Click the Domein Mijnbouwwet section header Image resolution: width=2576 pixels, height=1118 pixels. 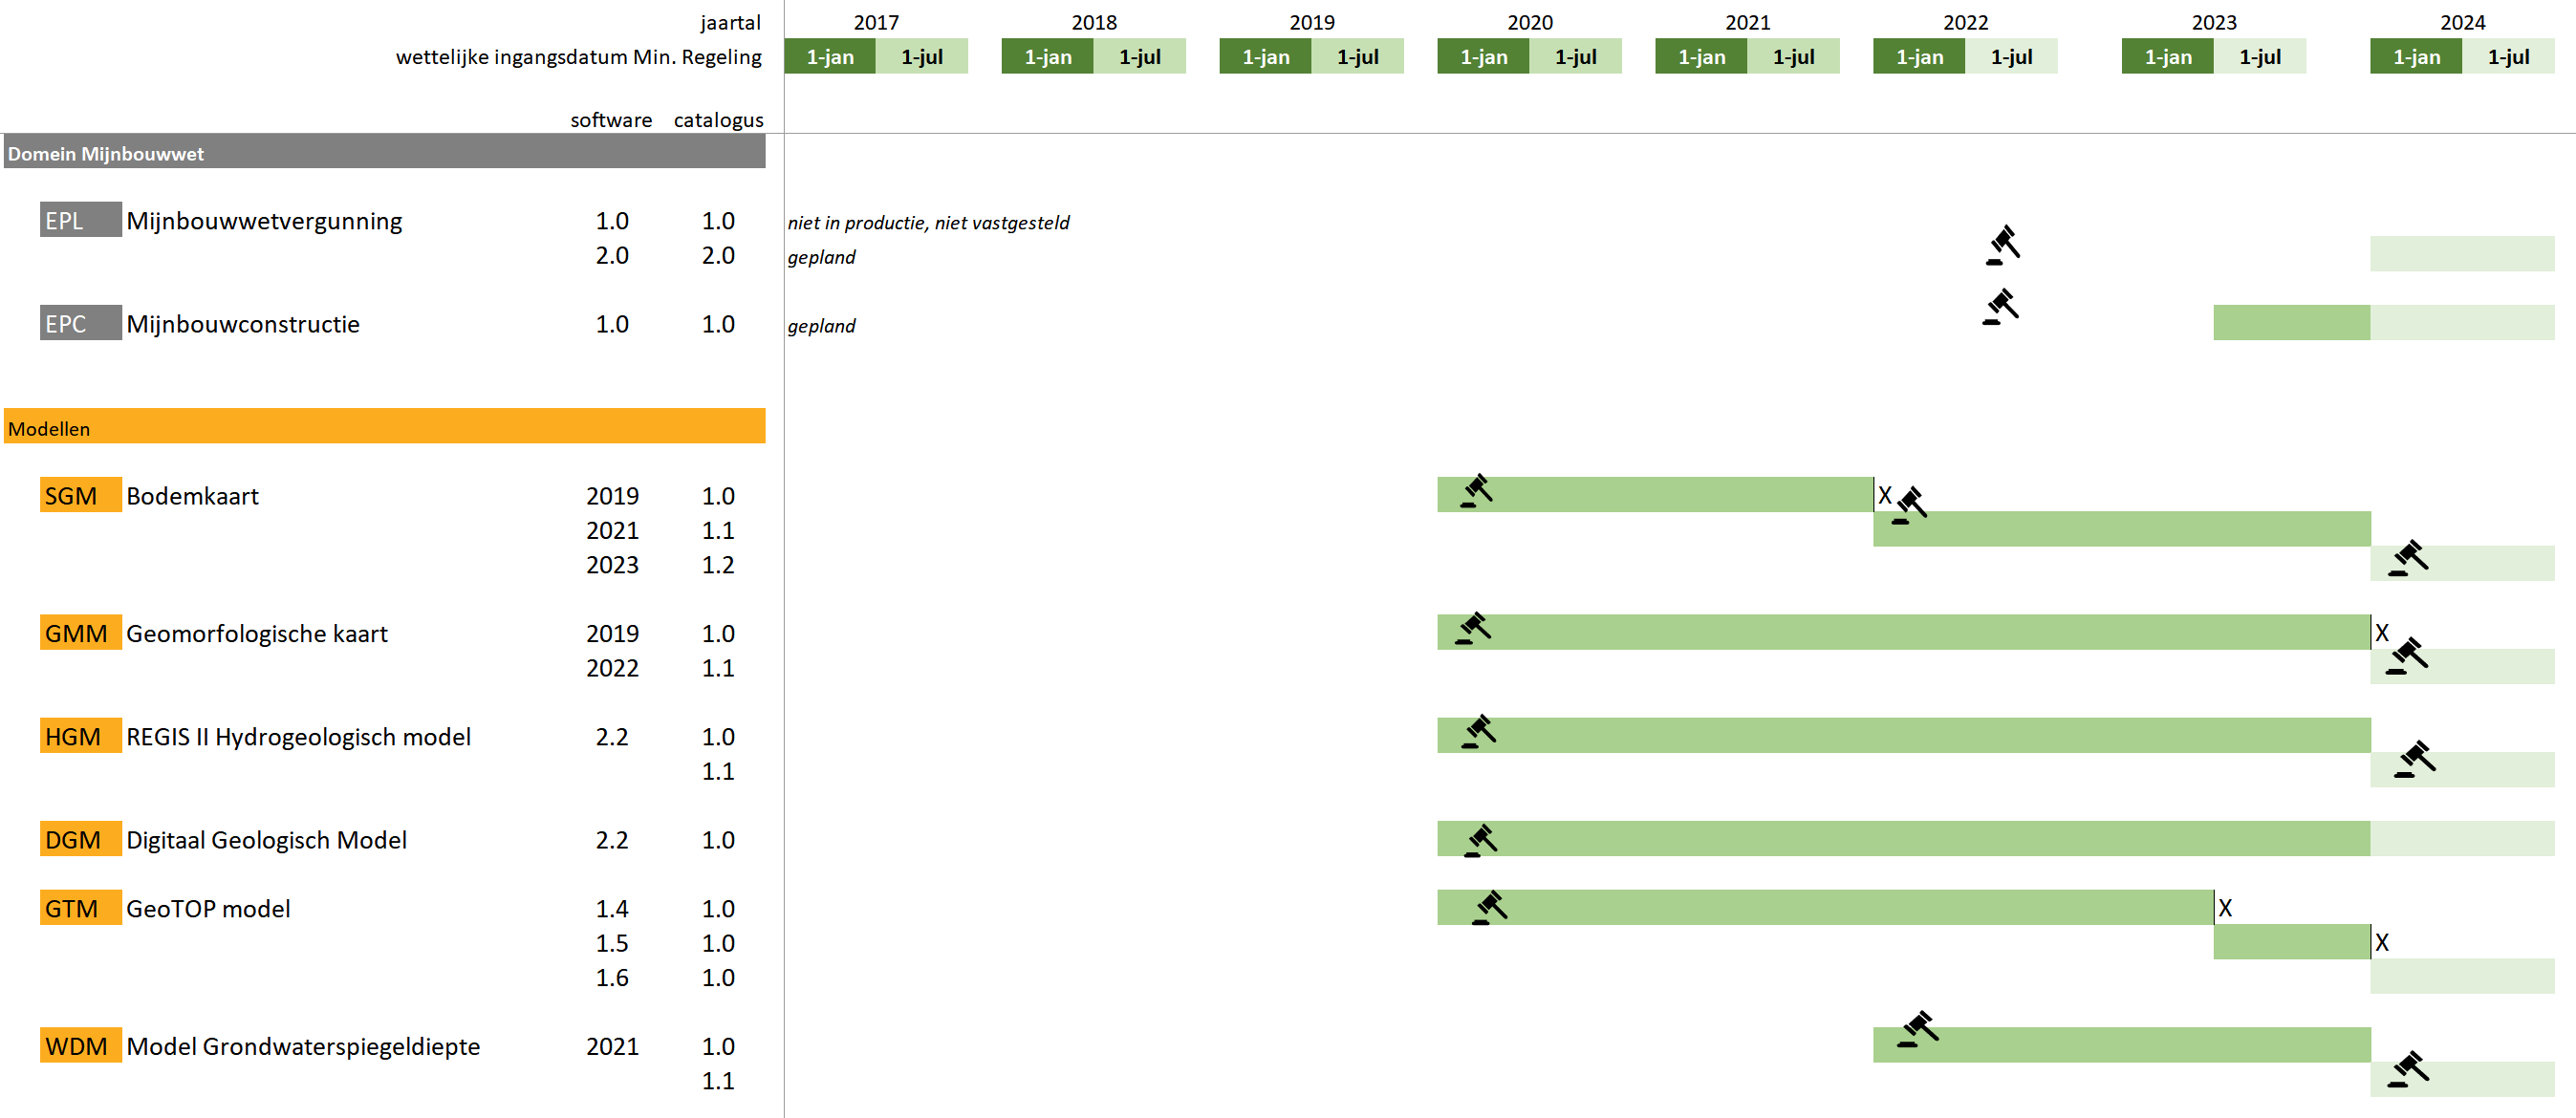click(x=384, y=153)
